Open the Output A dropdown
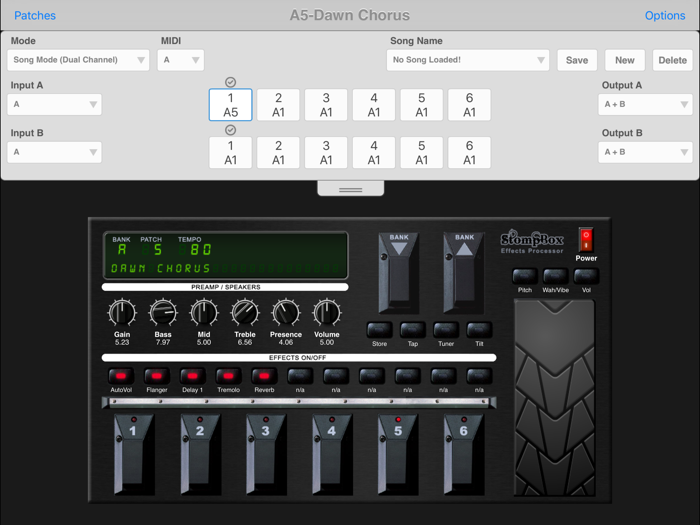This screenshot has width=700, height=525. pos(645,104)
